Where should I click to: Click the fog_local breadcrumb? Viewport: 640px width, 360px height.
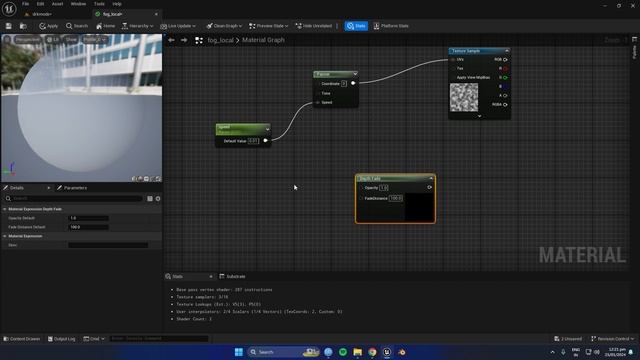(x=220, y=40)
